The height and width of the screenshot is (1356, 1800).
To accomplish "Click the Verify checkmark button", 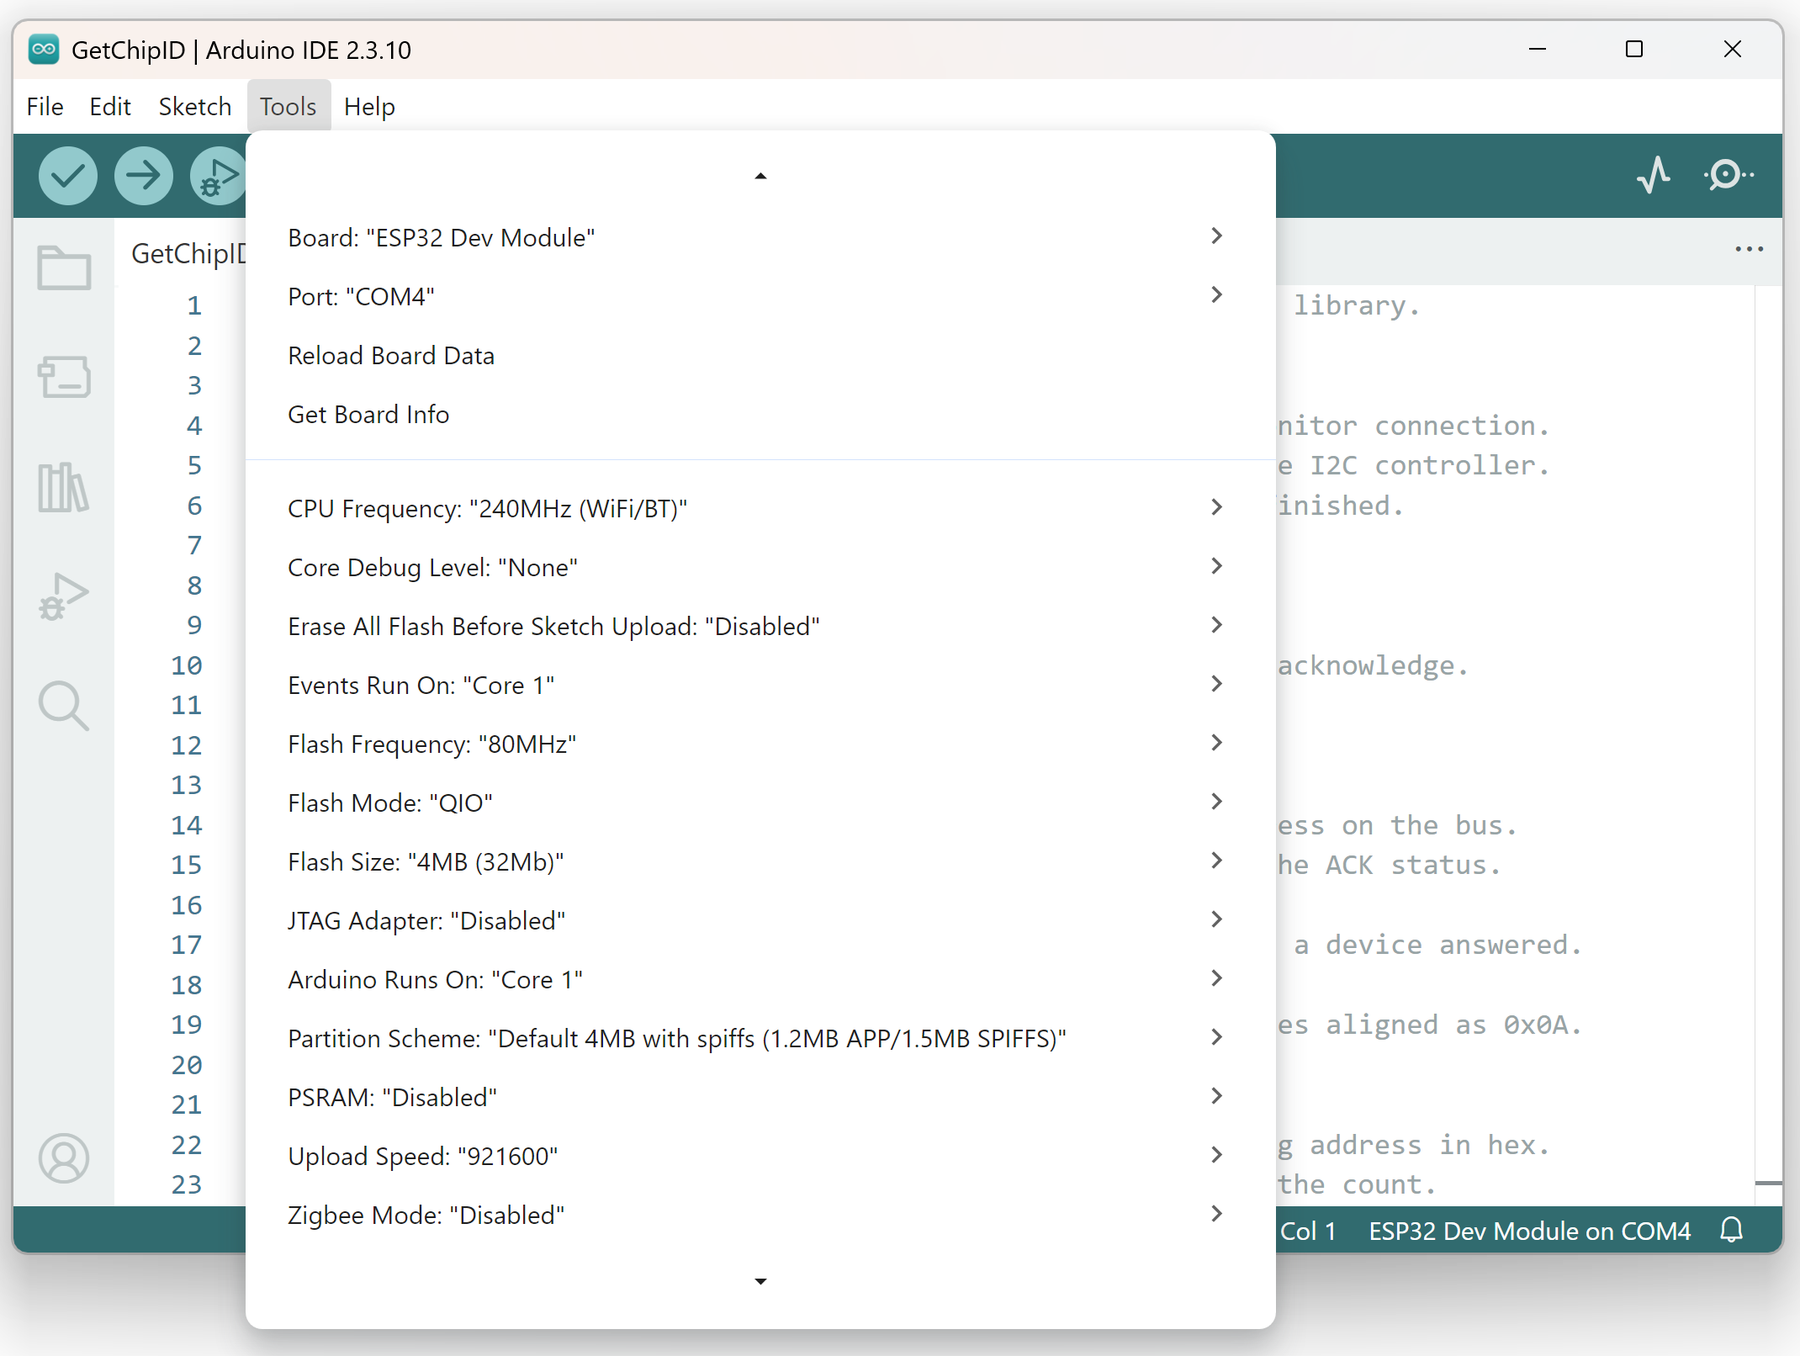I will point(68,176).
